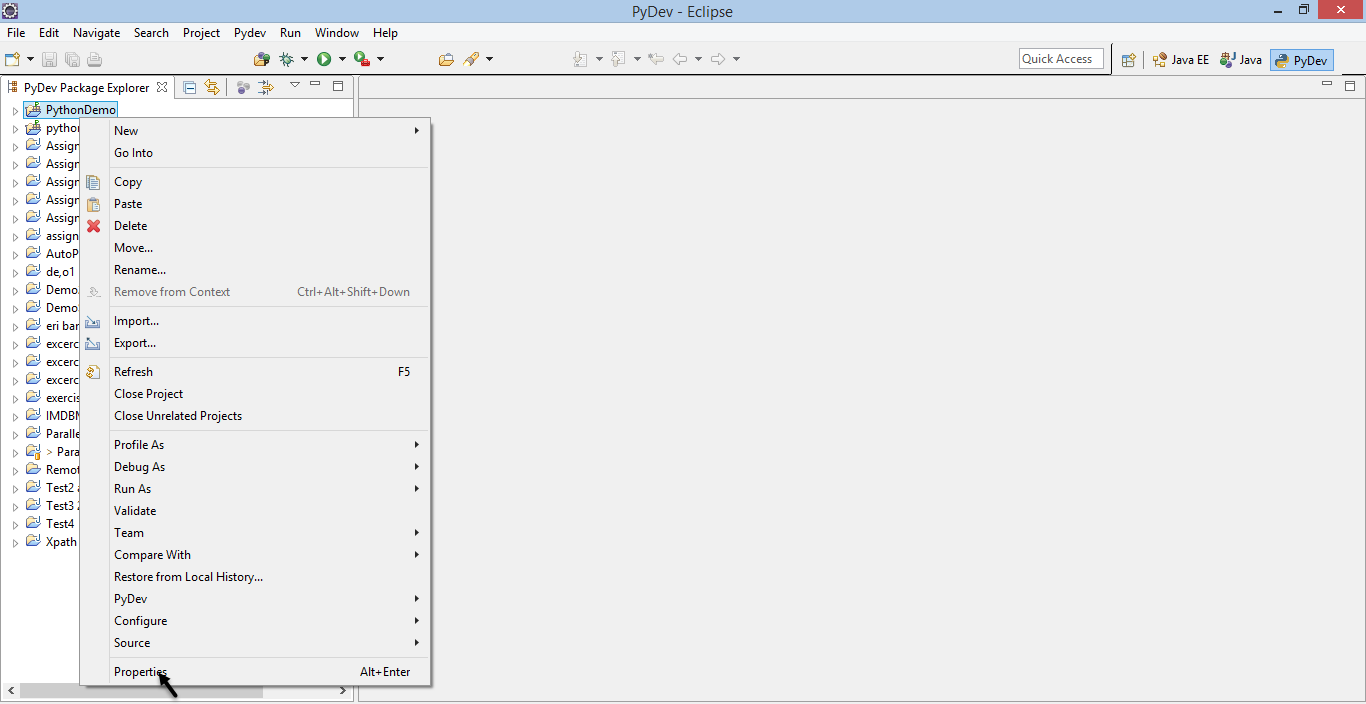The image size is (1366, 704).
Task: Click the green Run button icon
Action: click(324, 60)
